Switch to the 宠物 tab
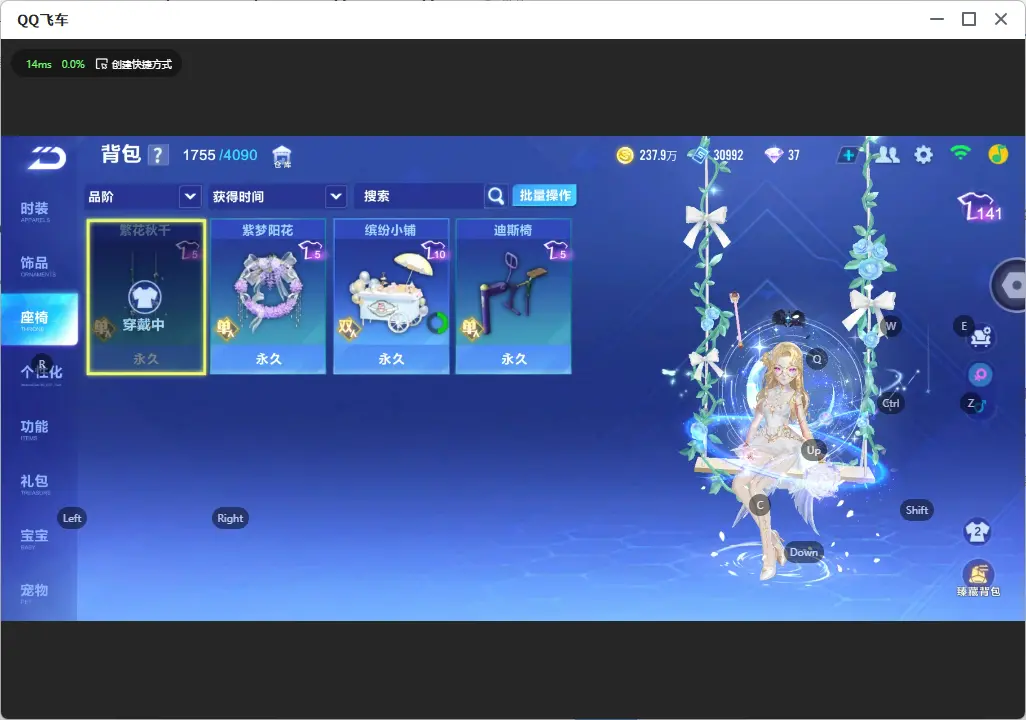This screenshot has height=720, width=1026. [x=34, y=592]
